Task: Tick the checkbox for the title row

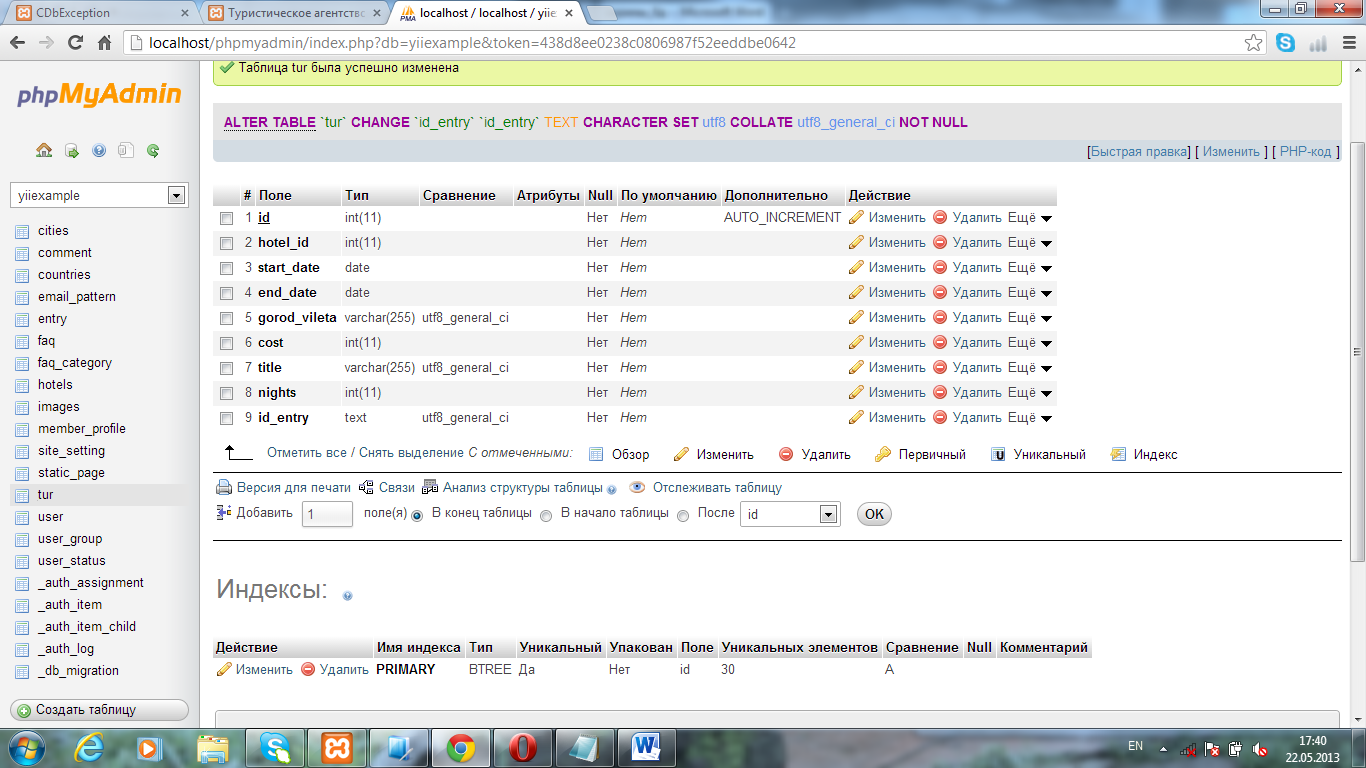Action: [x=227, y=368]
